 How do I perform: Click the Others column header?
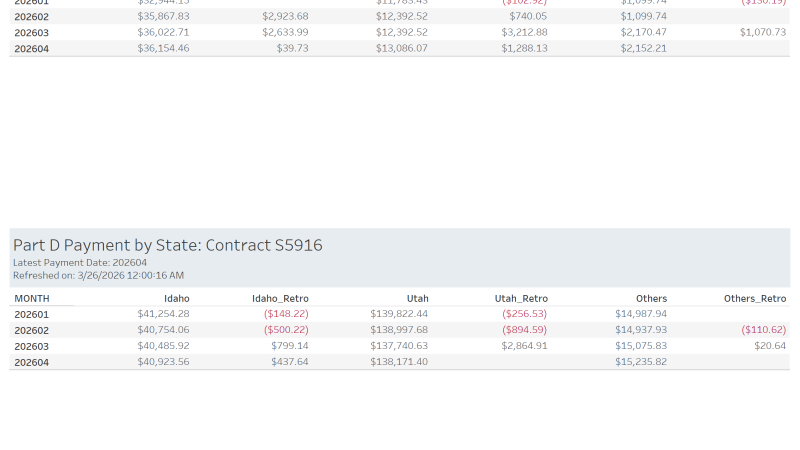tap(651, 298)
